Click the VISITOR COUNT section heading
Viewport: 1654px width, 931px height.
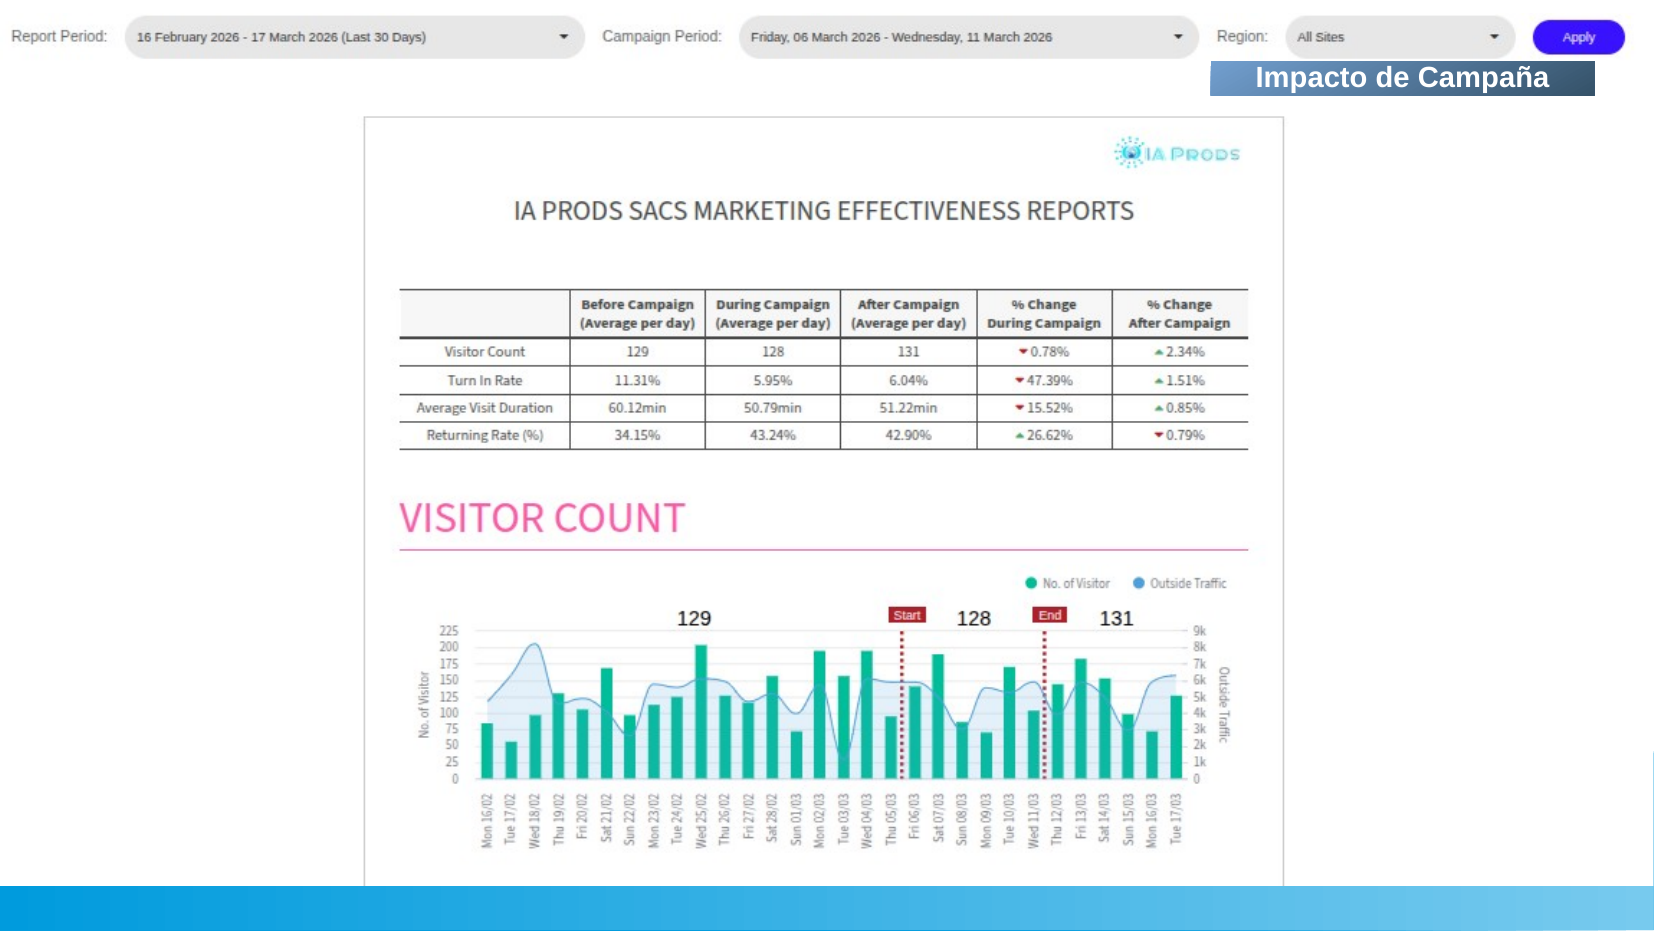[542, 518]
